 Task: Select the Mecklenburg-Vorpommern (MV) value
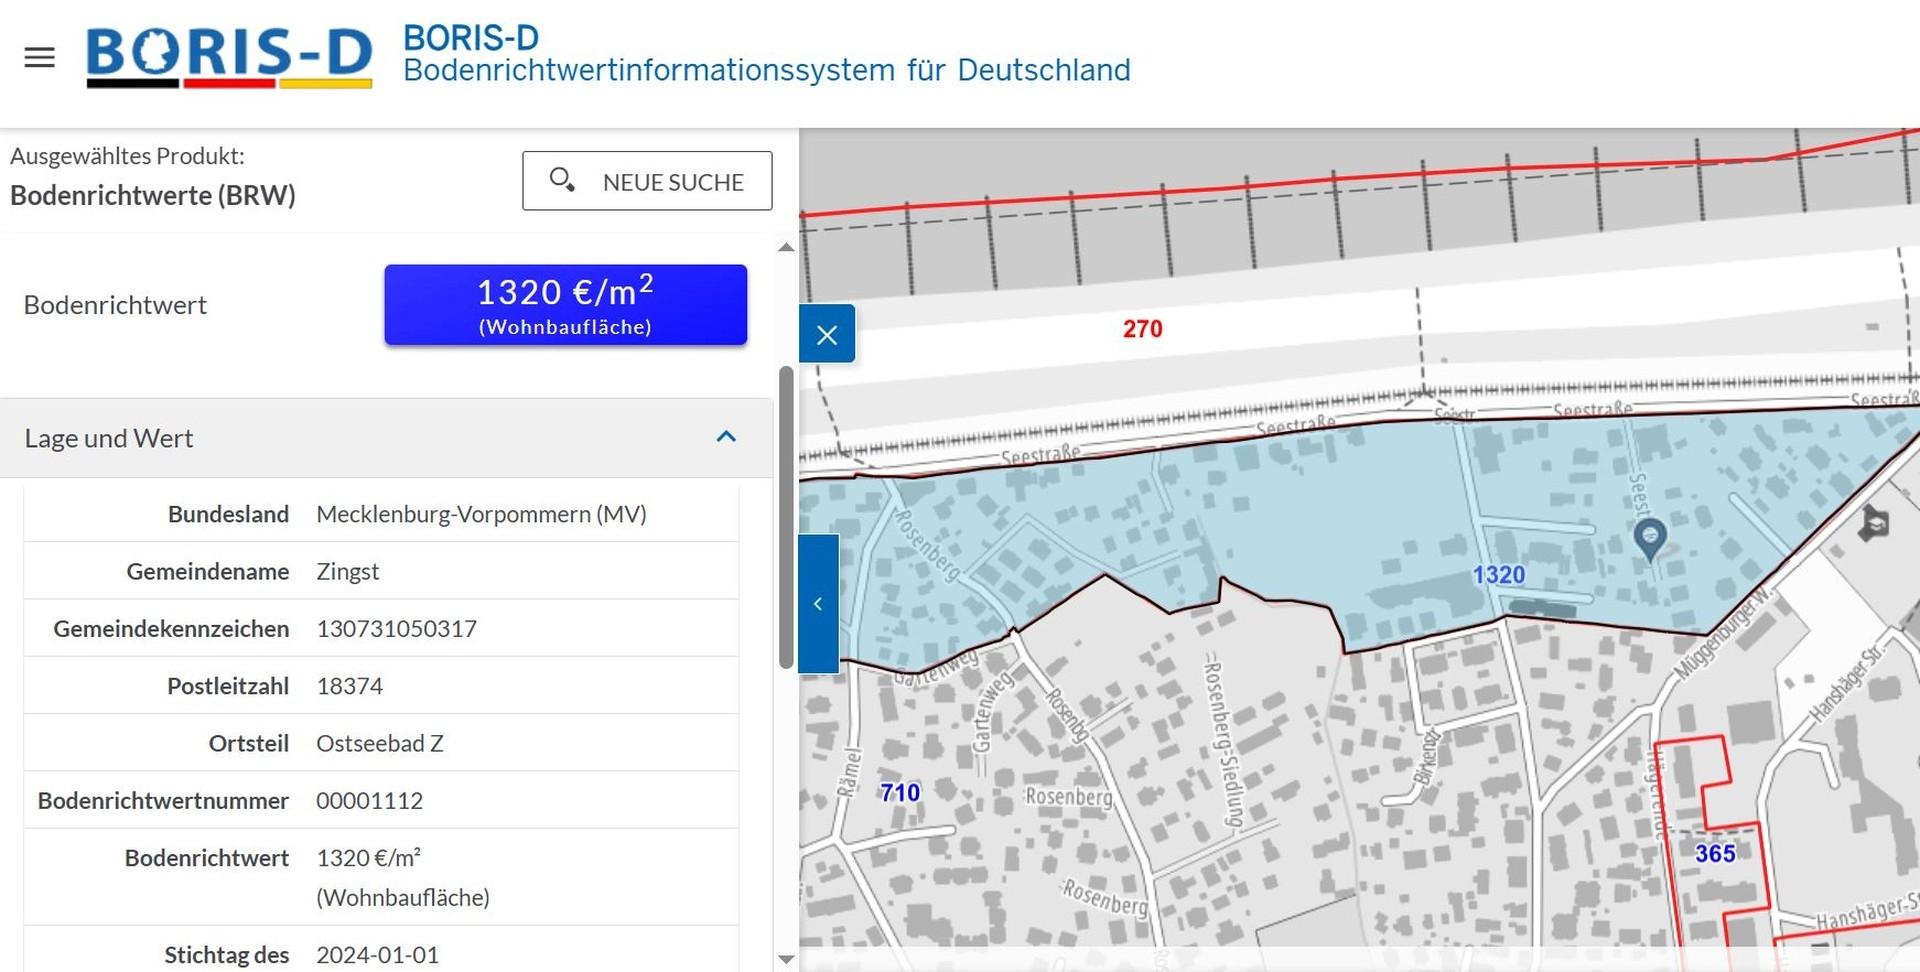coord(482,514)
